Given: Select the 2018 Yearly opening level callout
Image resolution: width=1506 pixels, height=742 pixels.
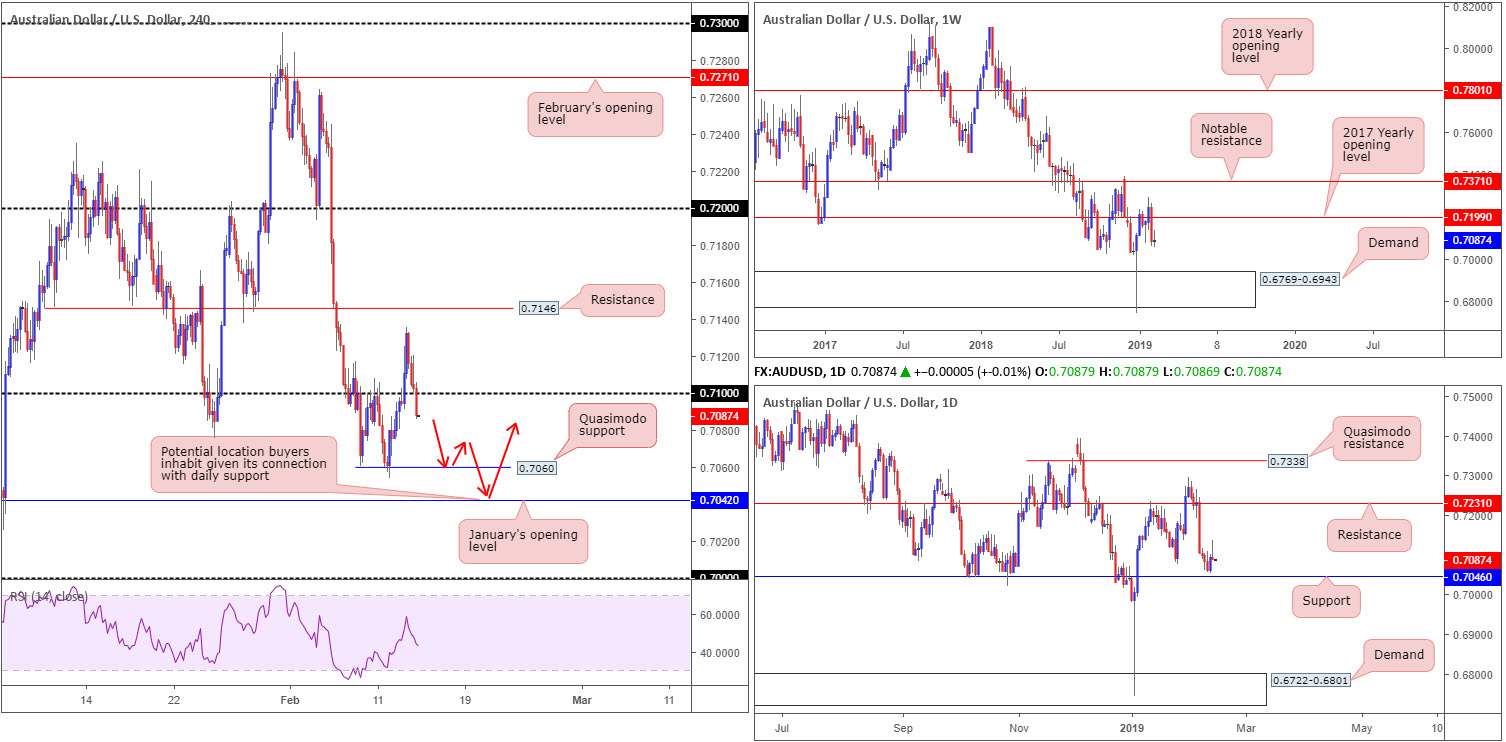Looking at the screenshot, I should 1268,47.
